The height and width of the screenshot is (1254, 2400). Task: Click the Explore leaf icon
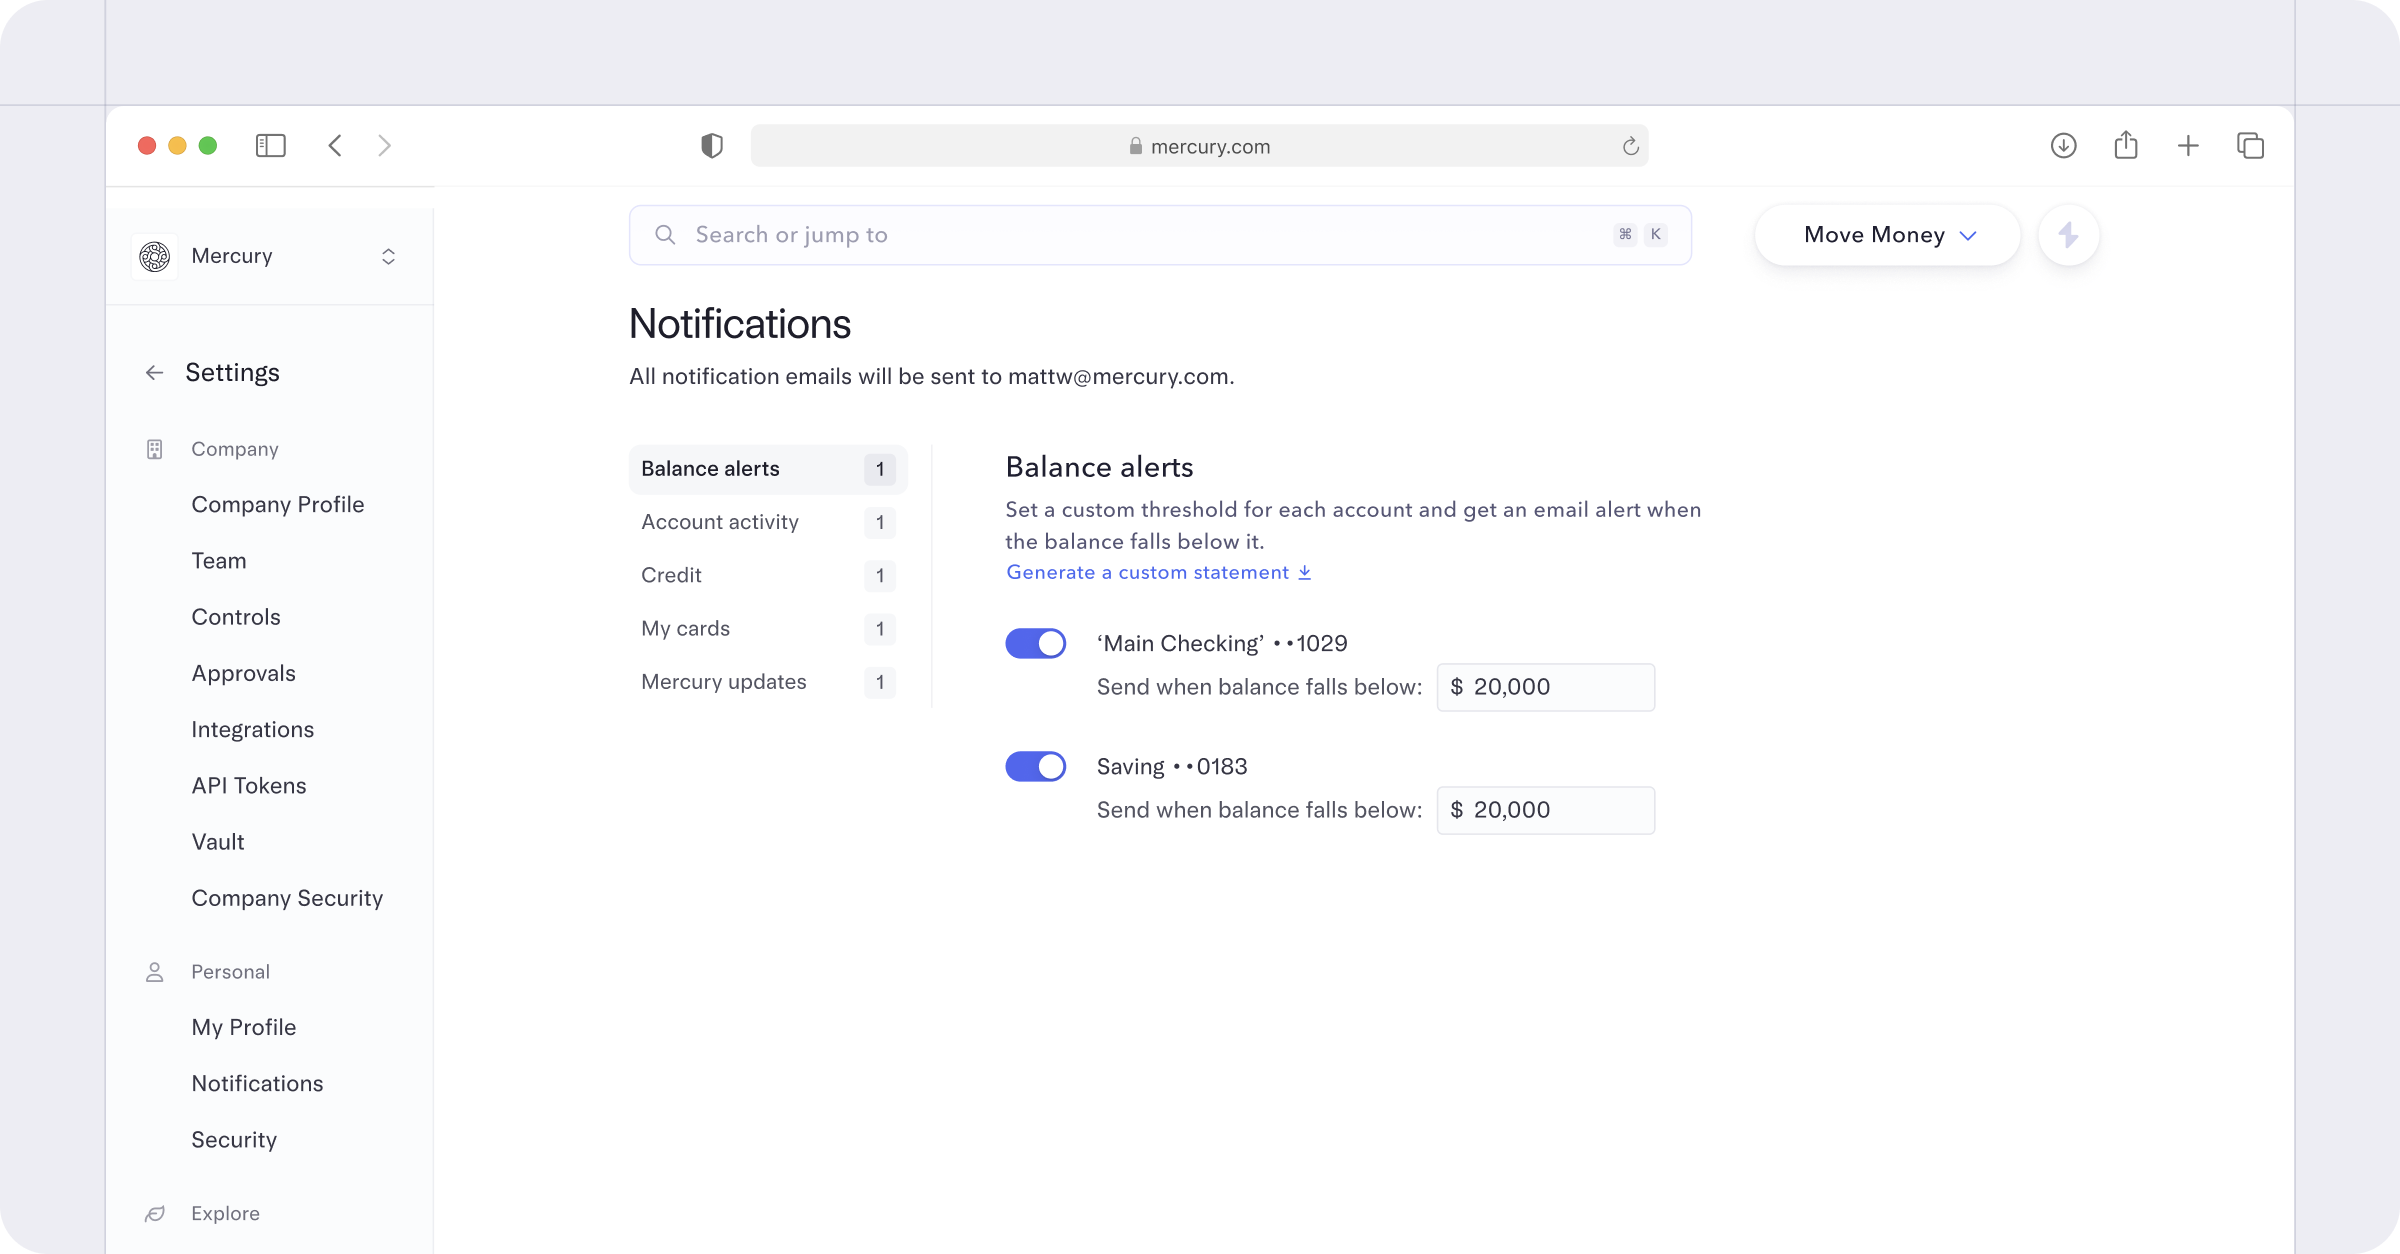(154, 1214)
